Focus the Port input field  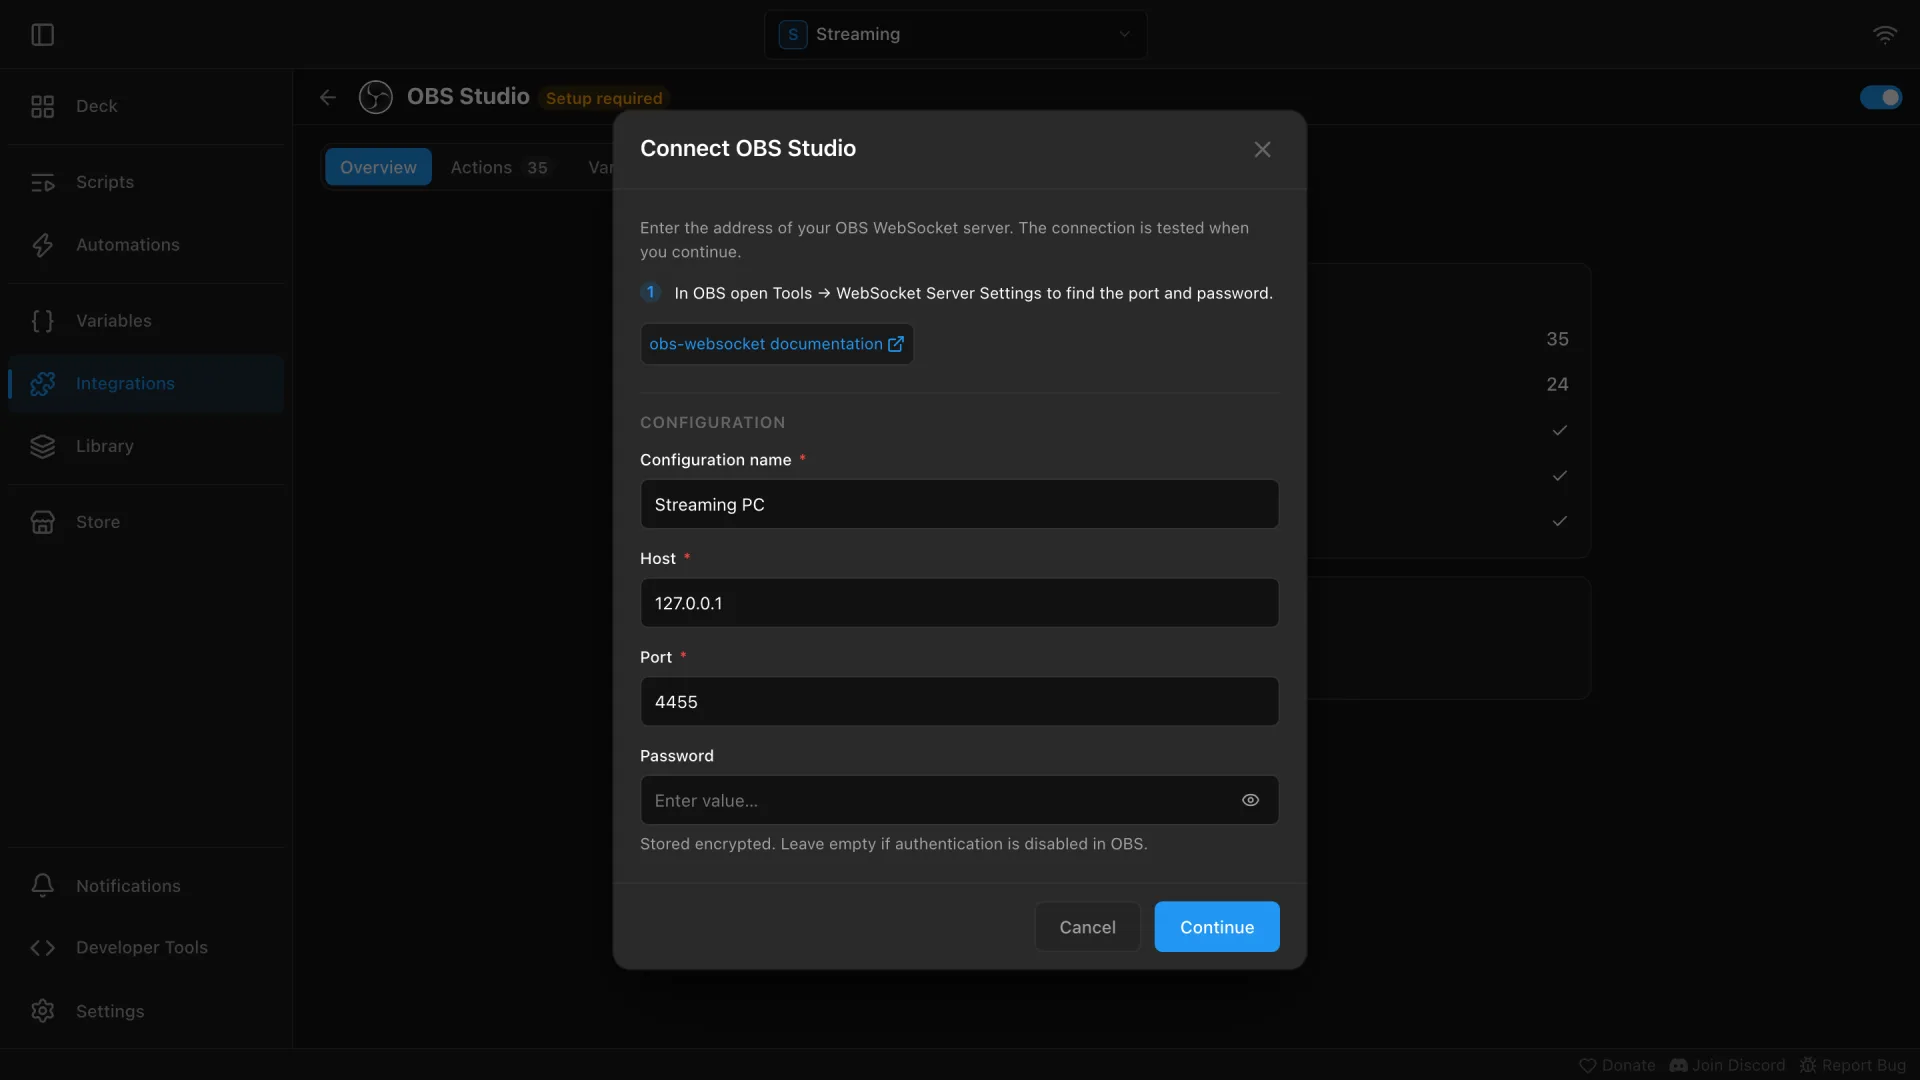point(960,701)
